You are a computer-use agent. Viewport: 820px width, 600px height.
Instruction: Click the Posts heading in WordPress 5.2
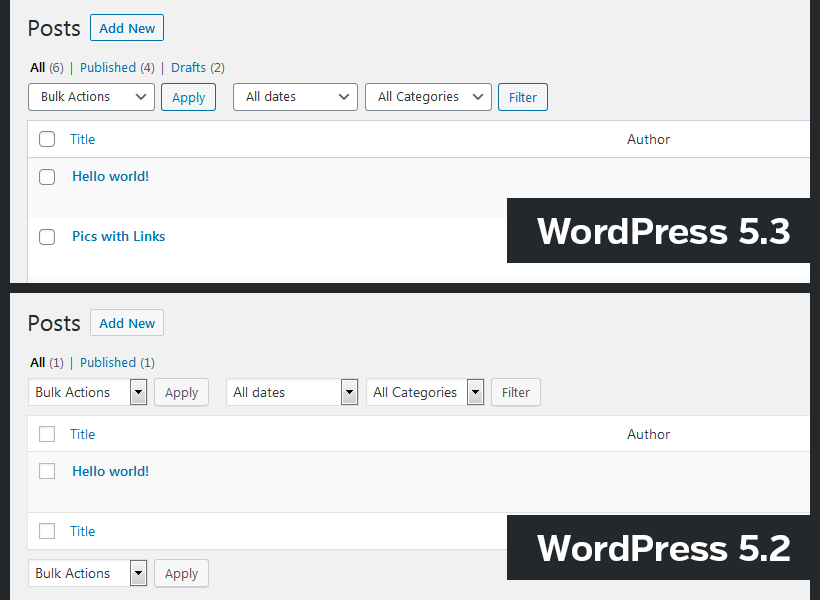[54, 323]
